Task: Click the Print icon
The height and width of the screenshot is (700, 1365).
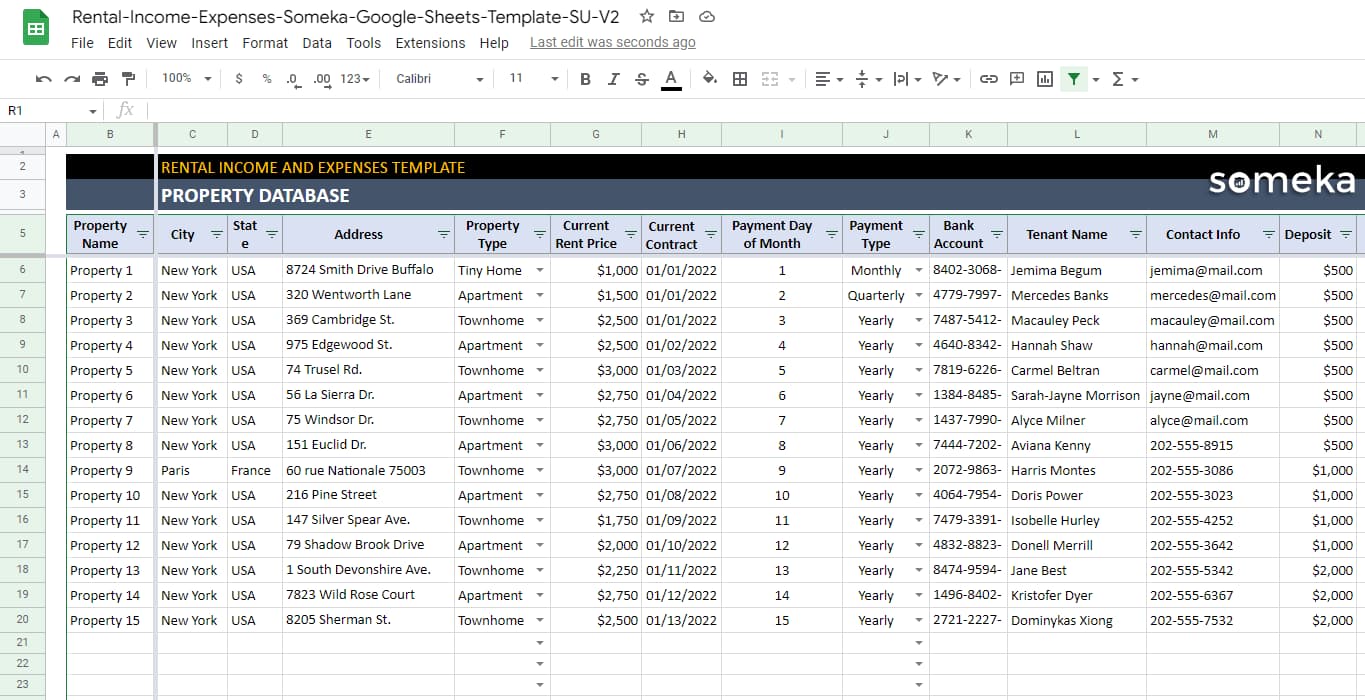Action: (100, 78)
